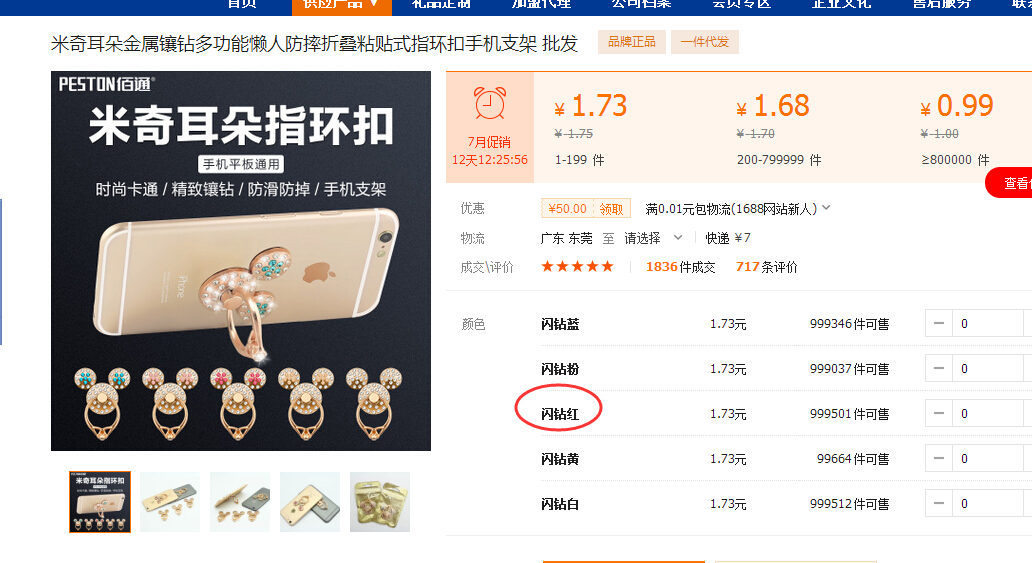Image resolution: width=1032 pixels, height=563 pixels.
Task: Open the 公司档案 menu item
Action: coord(641,5)
